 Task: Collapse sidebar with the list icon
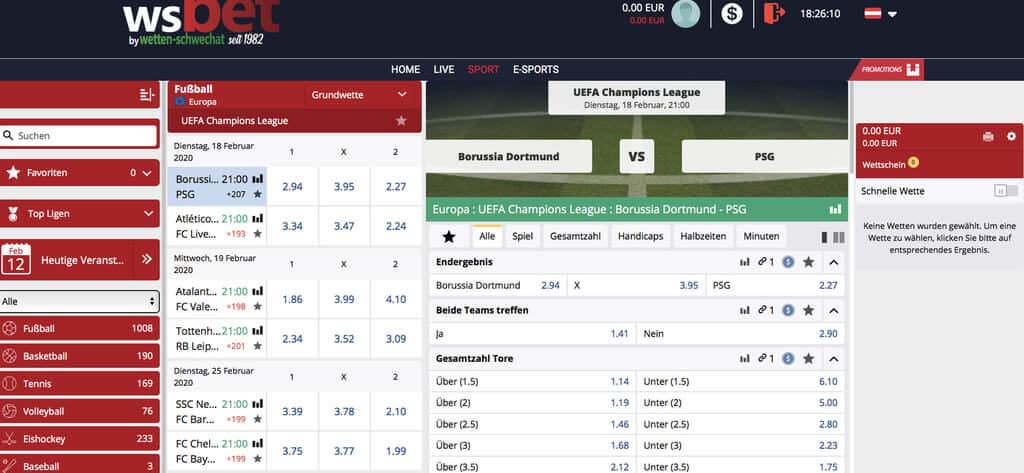click(147, 95)
